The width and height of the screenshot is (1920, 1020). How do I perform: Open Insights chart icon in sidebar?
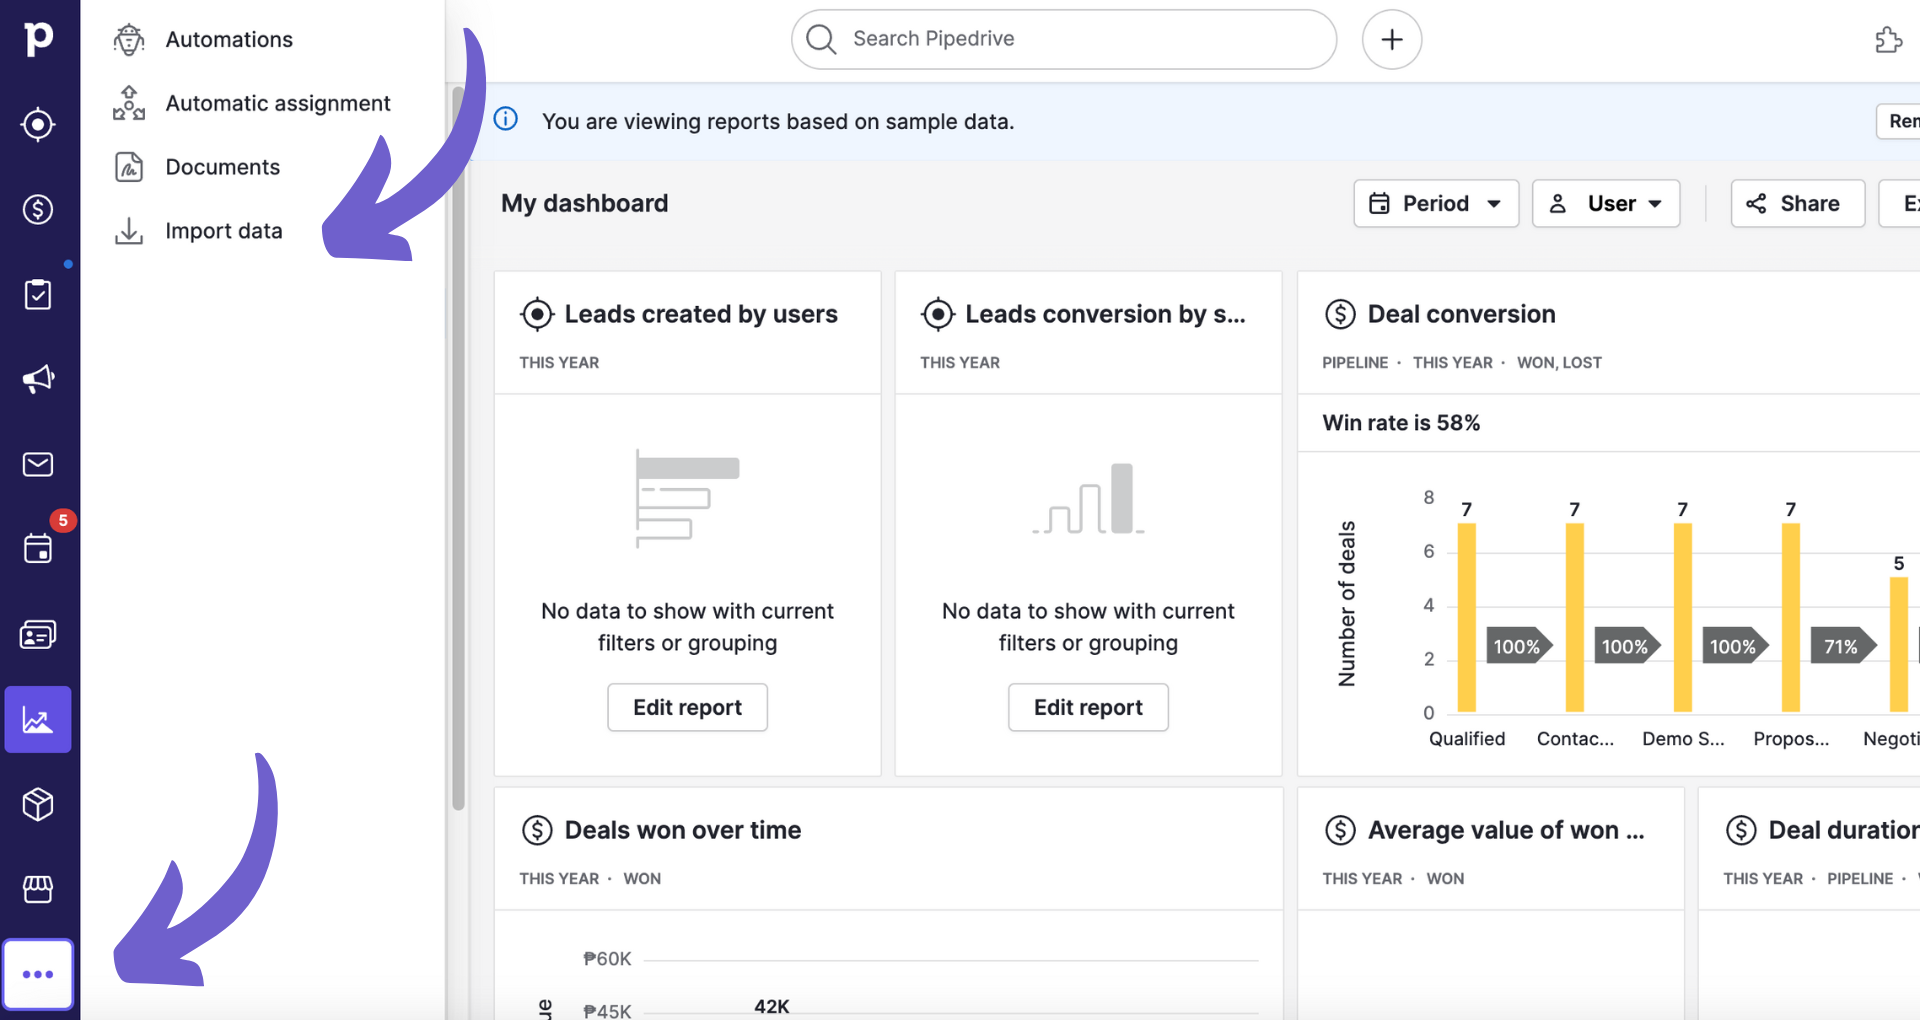(38, 719)
